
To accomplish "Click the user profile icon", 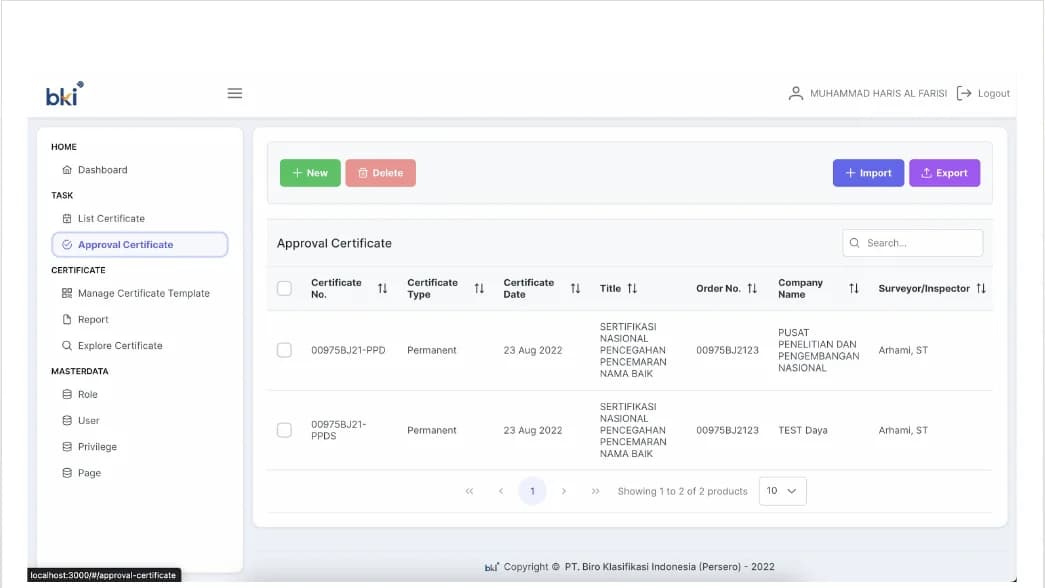I will [795, 93].
